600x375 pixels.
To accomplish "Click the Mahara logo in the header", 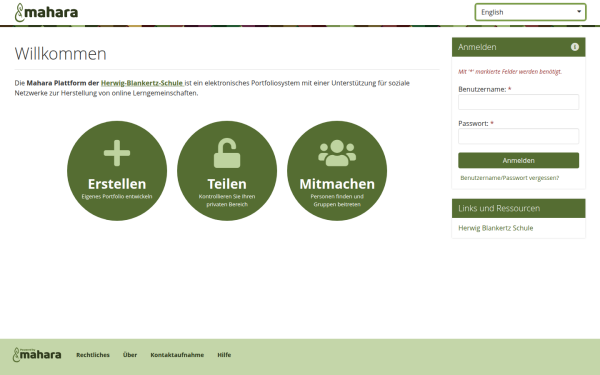I will [x=46, y=12].
